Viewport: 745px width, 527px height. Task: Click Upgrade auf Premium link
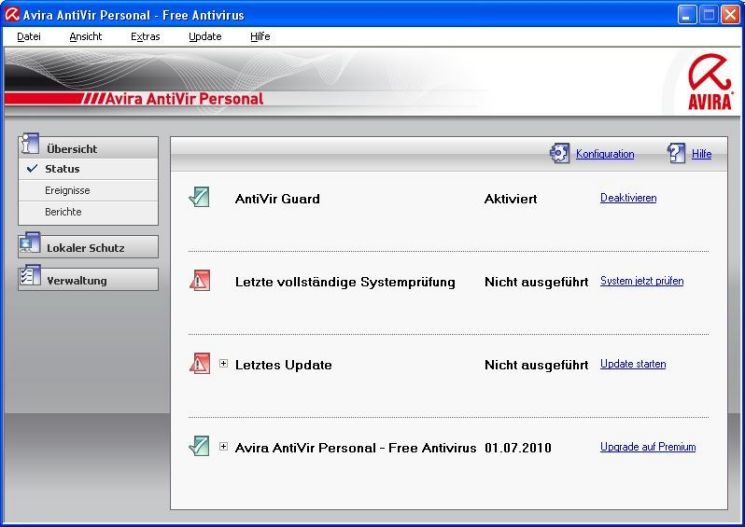(x=648, y=447)
